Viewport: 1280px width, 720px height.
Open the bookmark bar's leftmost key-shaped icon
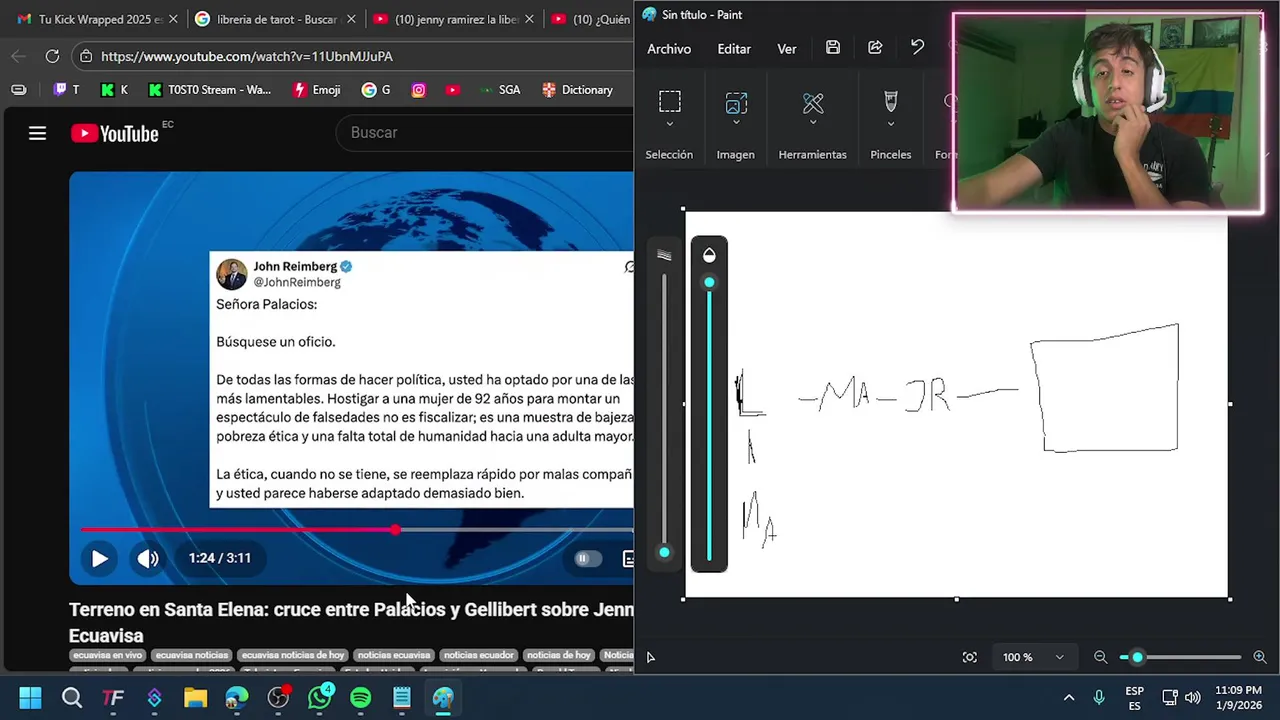(x=18, y=90)
